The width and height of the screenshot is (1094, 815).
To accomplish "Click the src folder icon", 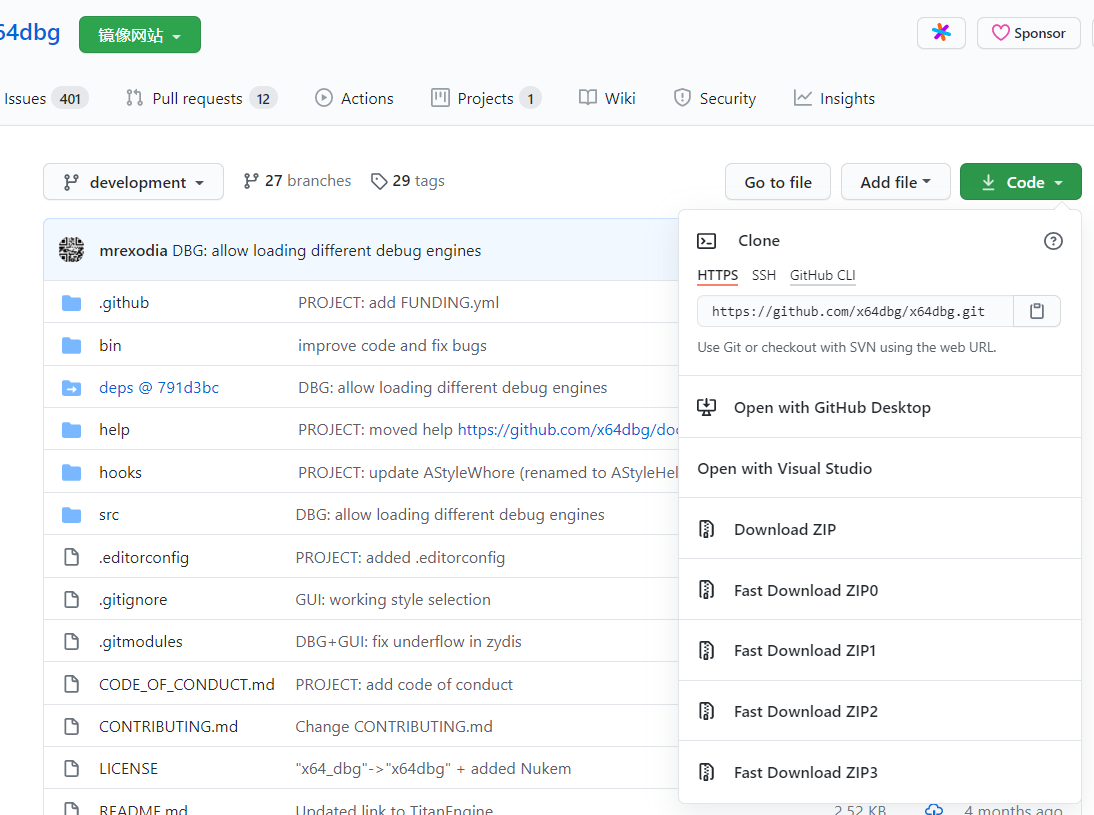I will 71,515.
